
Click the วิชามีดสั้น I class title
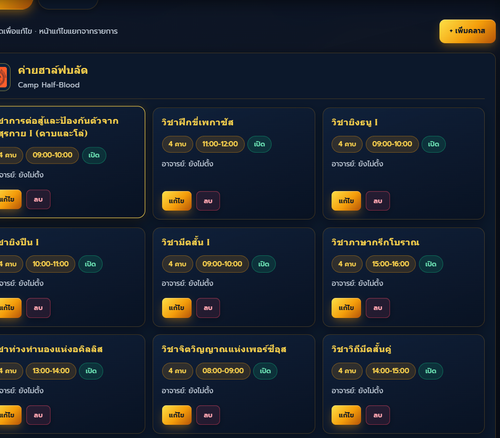(185, 242)
